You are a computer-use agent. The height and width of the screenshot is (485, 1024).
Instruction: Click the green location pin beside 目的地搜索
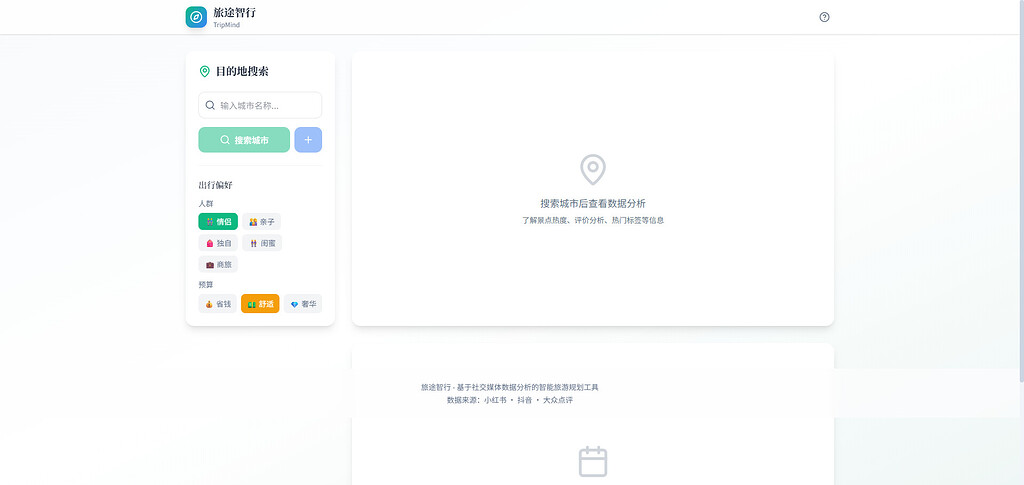(204, 72)
